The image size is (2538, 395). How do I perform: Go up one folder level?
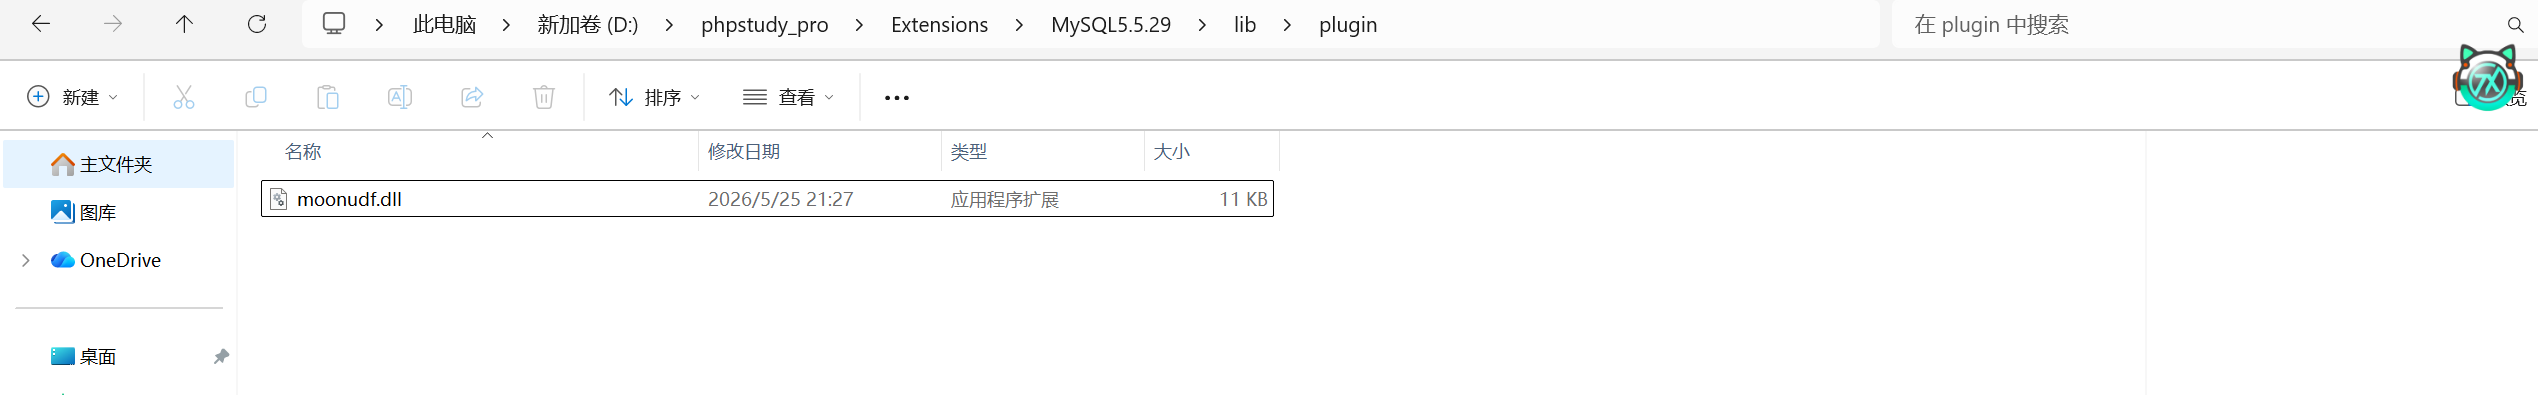pos(185,24)
